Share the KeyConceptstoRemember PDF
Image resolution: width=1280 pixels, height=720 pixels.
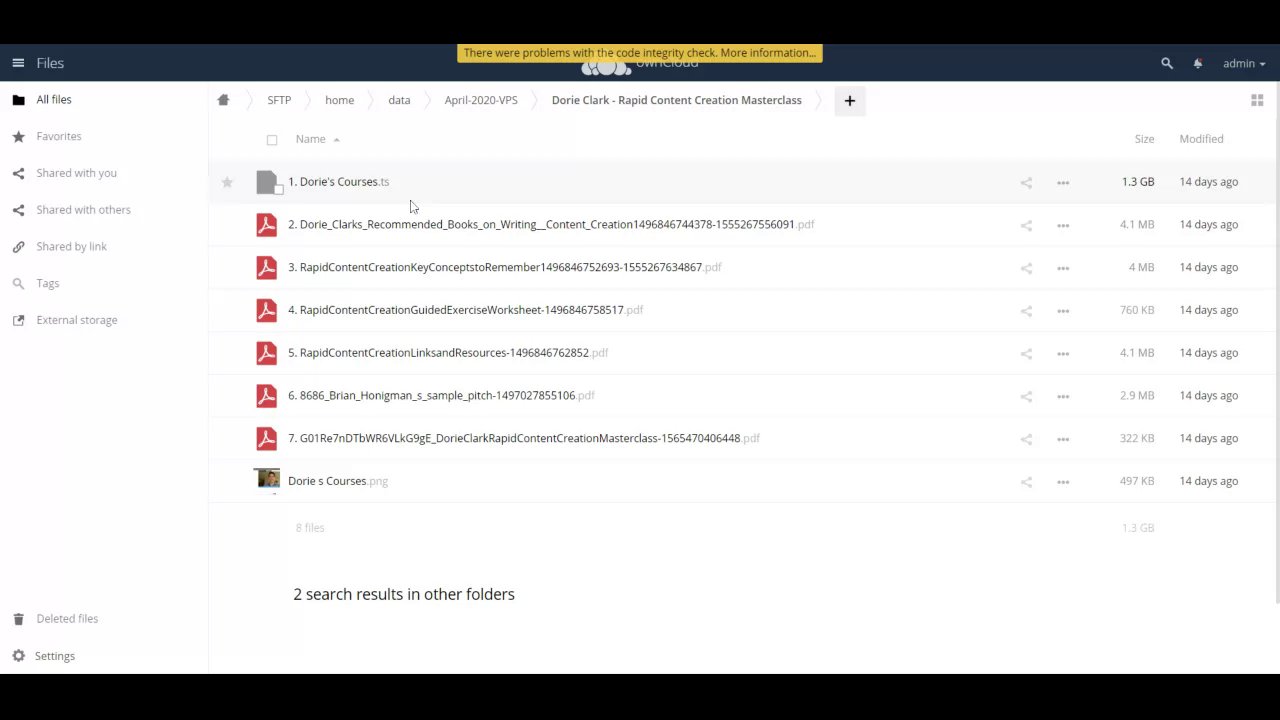pyautogui.click(x=1026, y=269)
